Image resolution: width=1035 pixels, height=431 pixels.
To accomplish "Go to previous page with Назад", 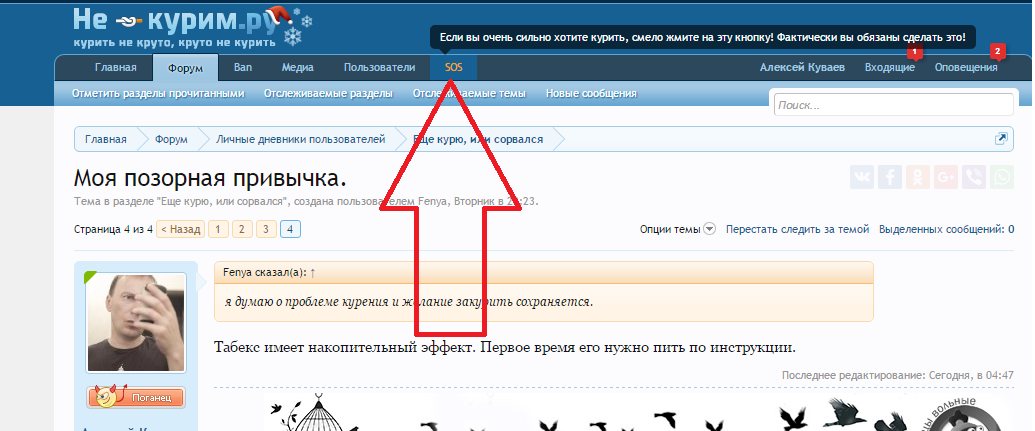I will pos(180,229).
